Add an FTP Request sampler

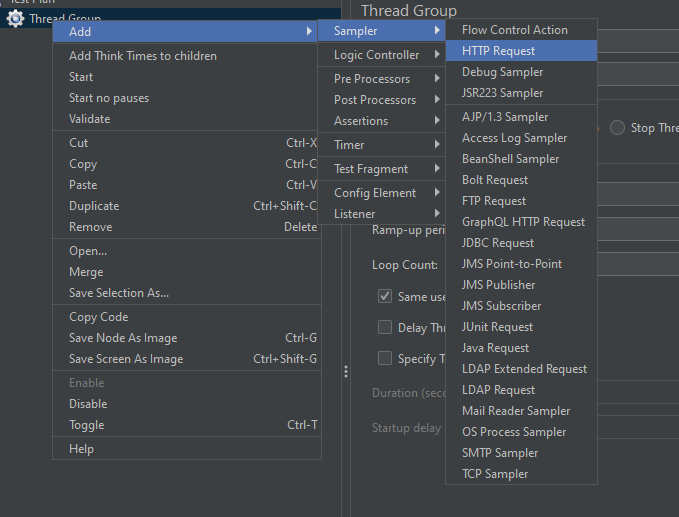tap(521, 201)
